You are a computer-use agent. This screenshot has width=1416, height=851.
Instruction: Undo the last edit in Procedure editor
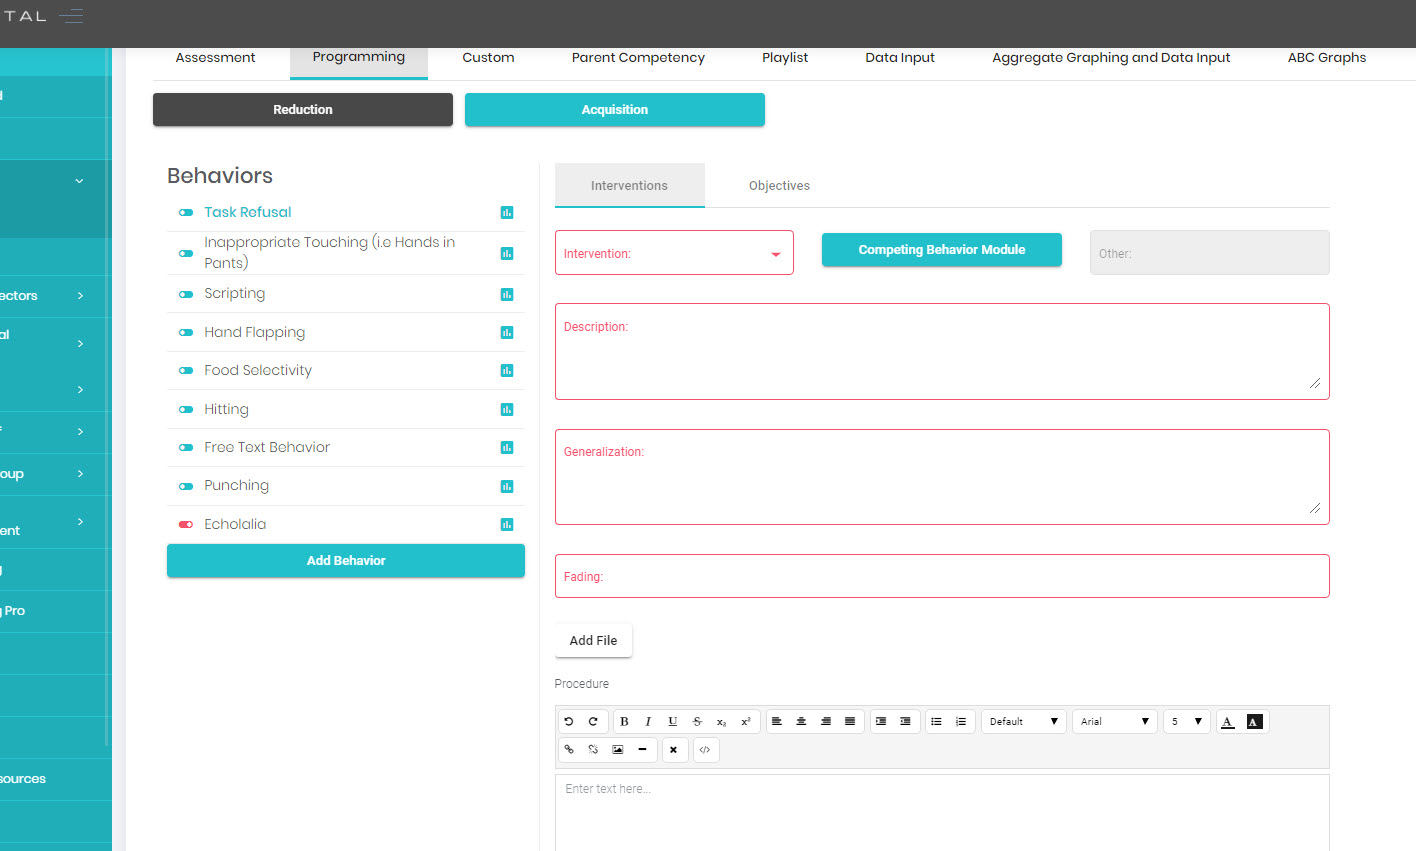569,721
